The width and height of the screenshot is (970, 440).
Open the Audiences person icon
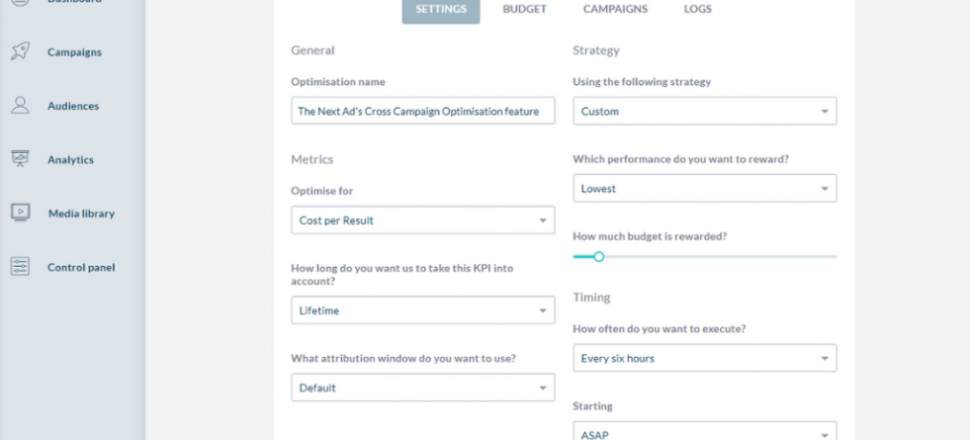click(20, 105)
